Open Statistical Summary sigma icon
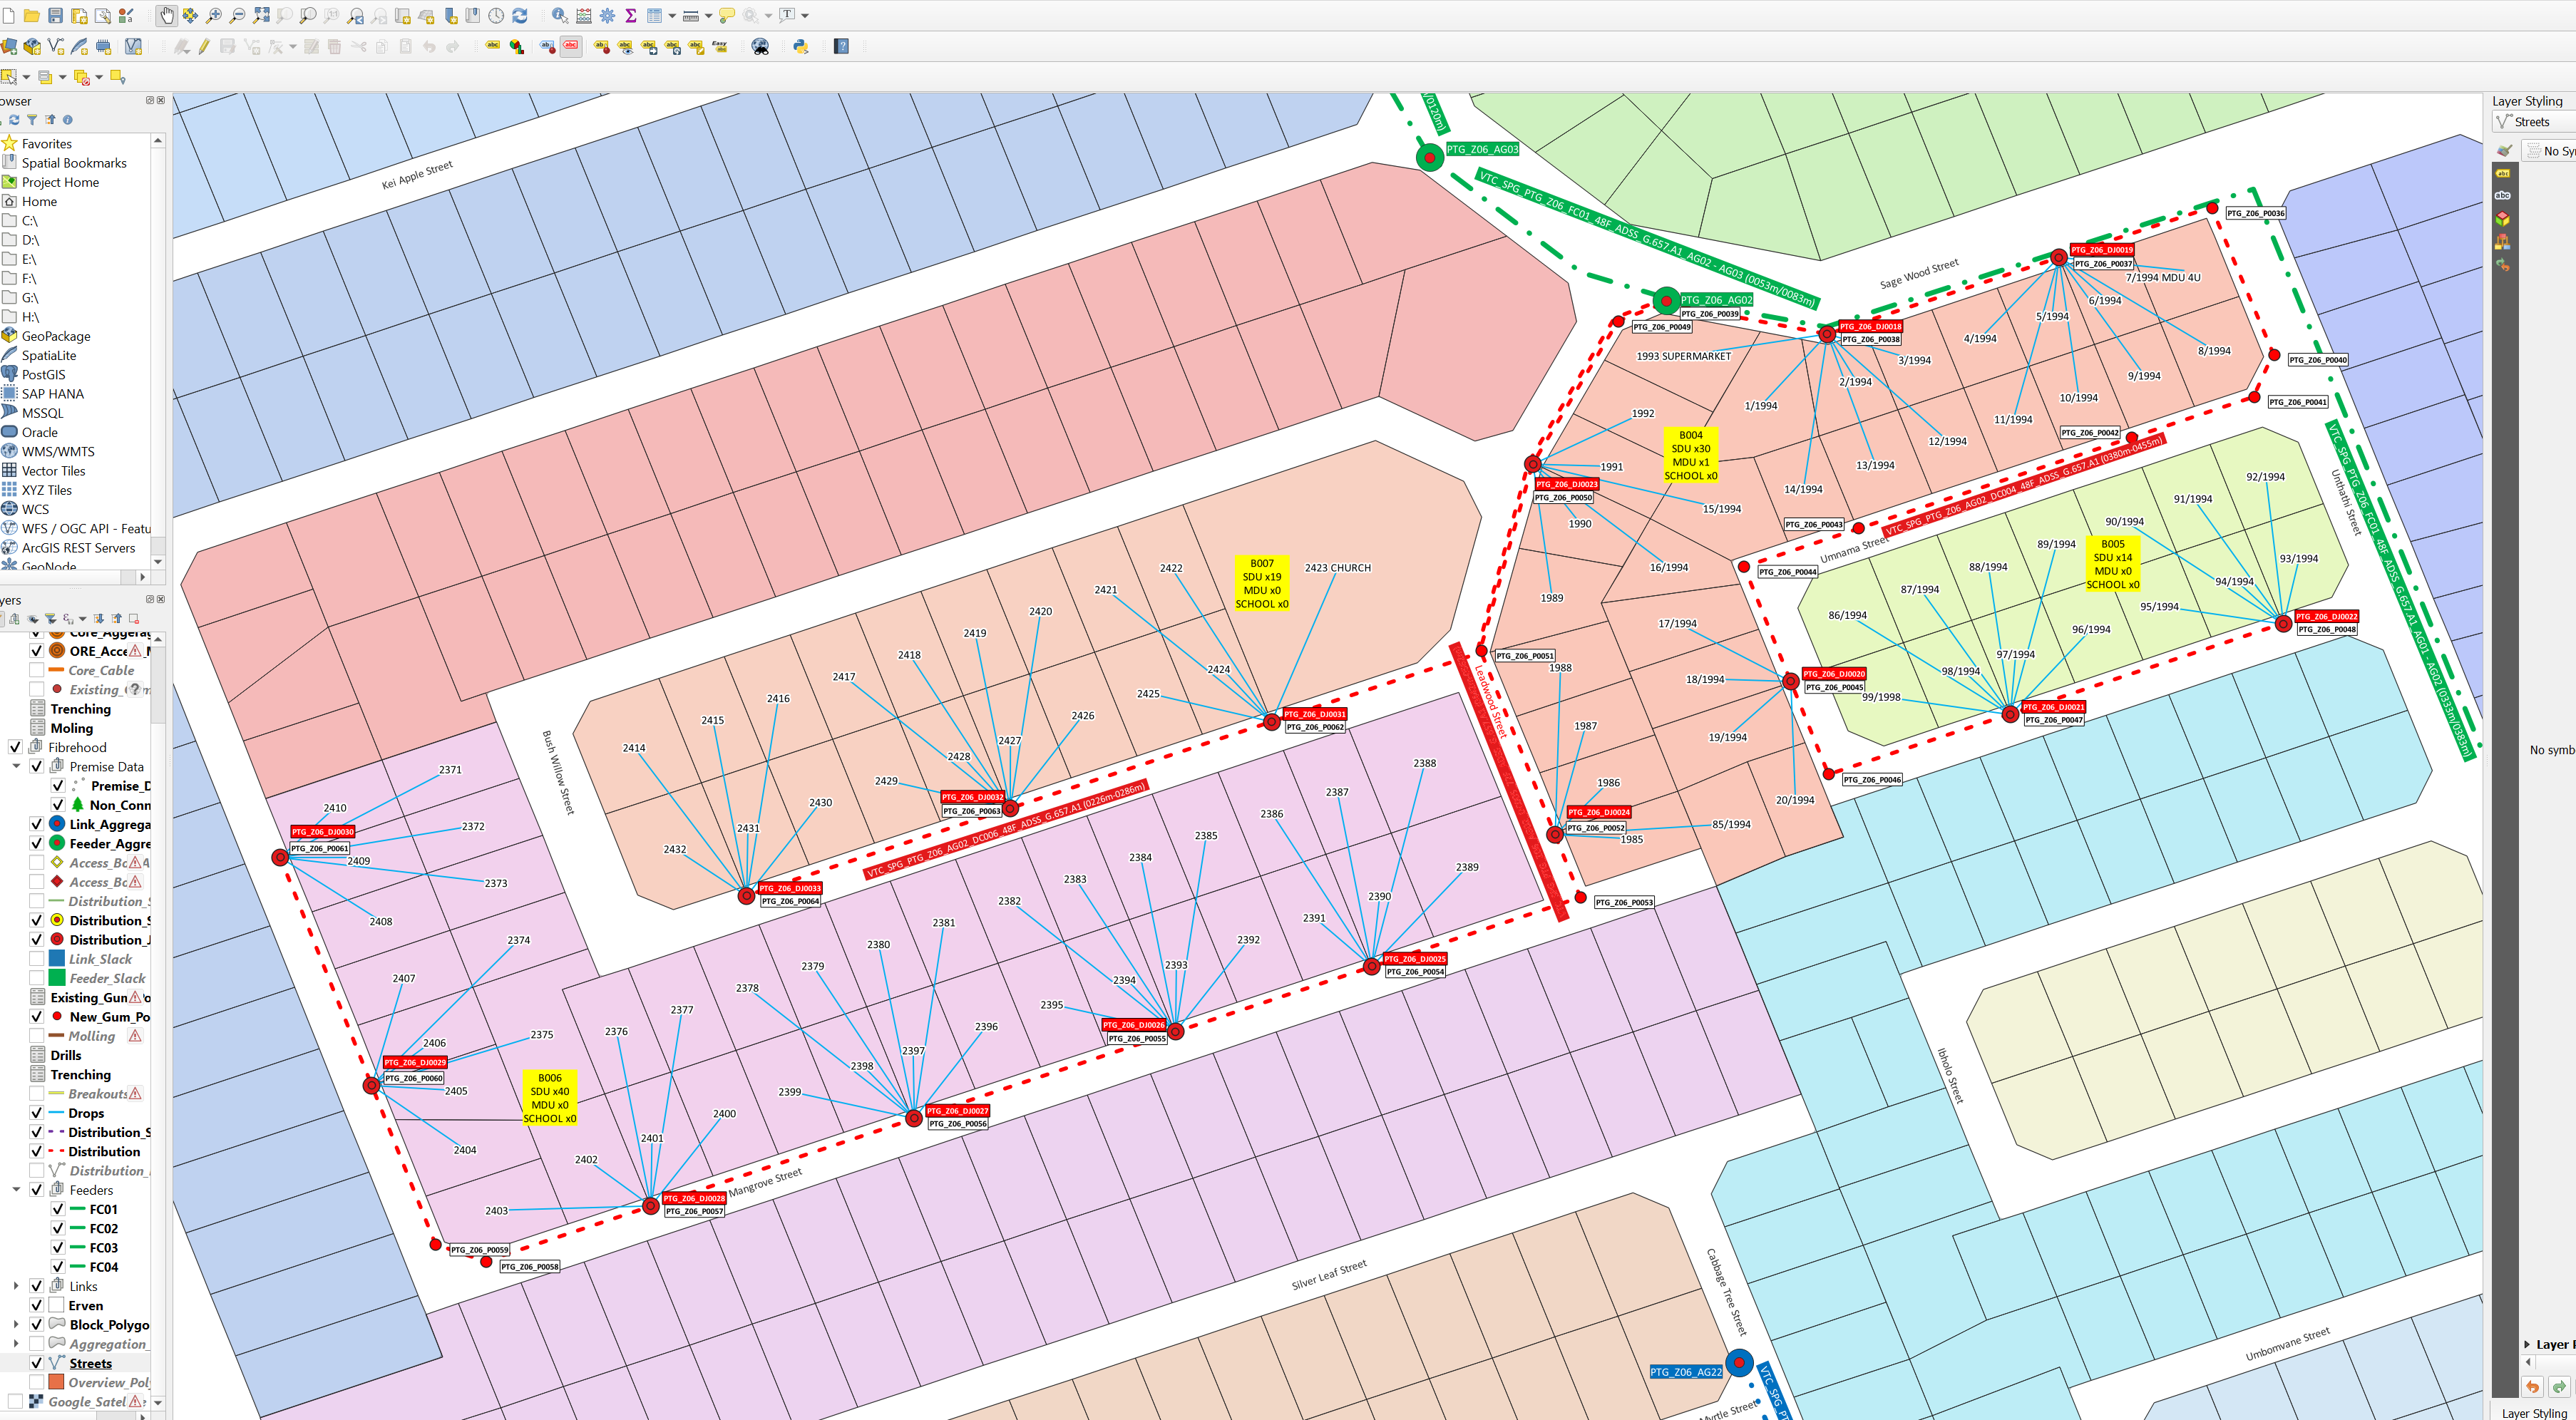 (x=631, y=15)
